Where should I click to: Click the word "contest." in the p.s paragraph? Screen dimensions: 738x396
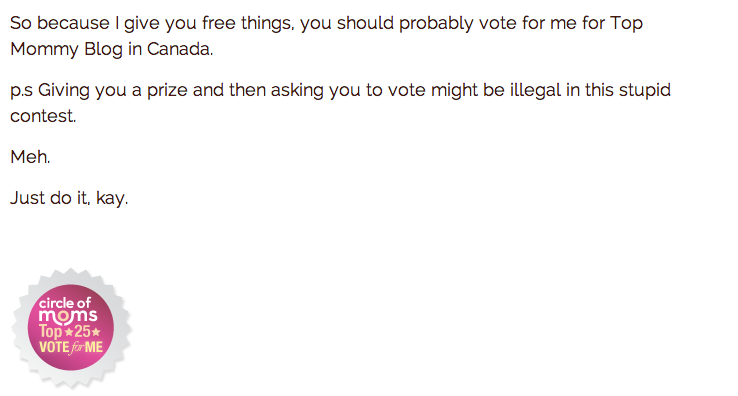pos(43,116)
